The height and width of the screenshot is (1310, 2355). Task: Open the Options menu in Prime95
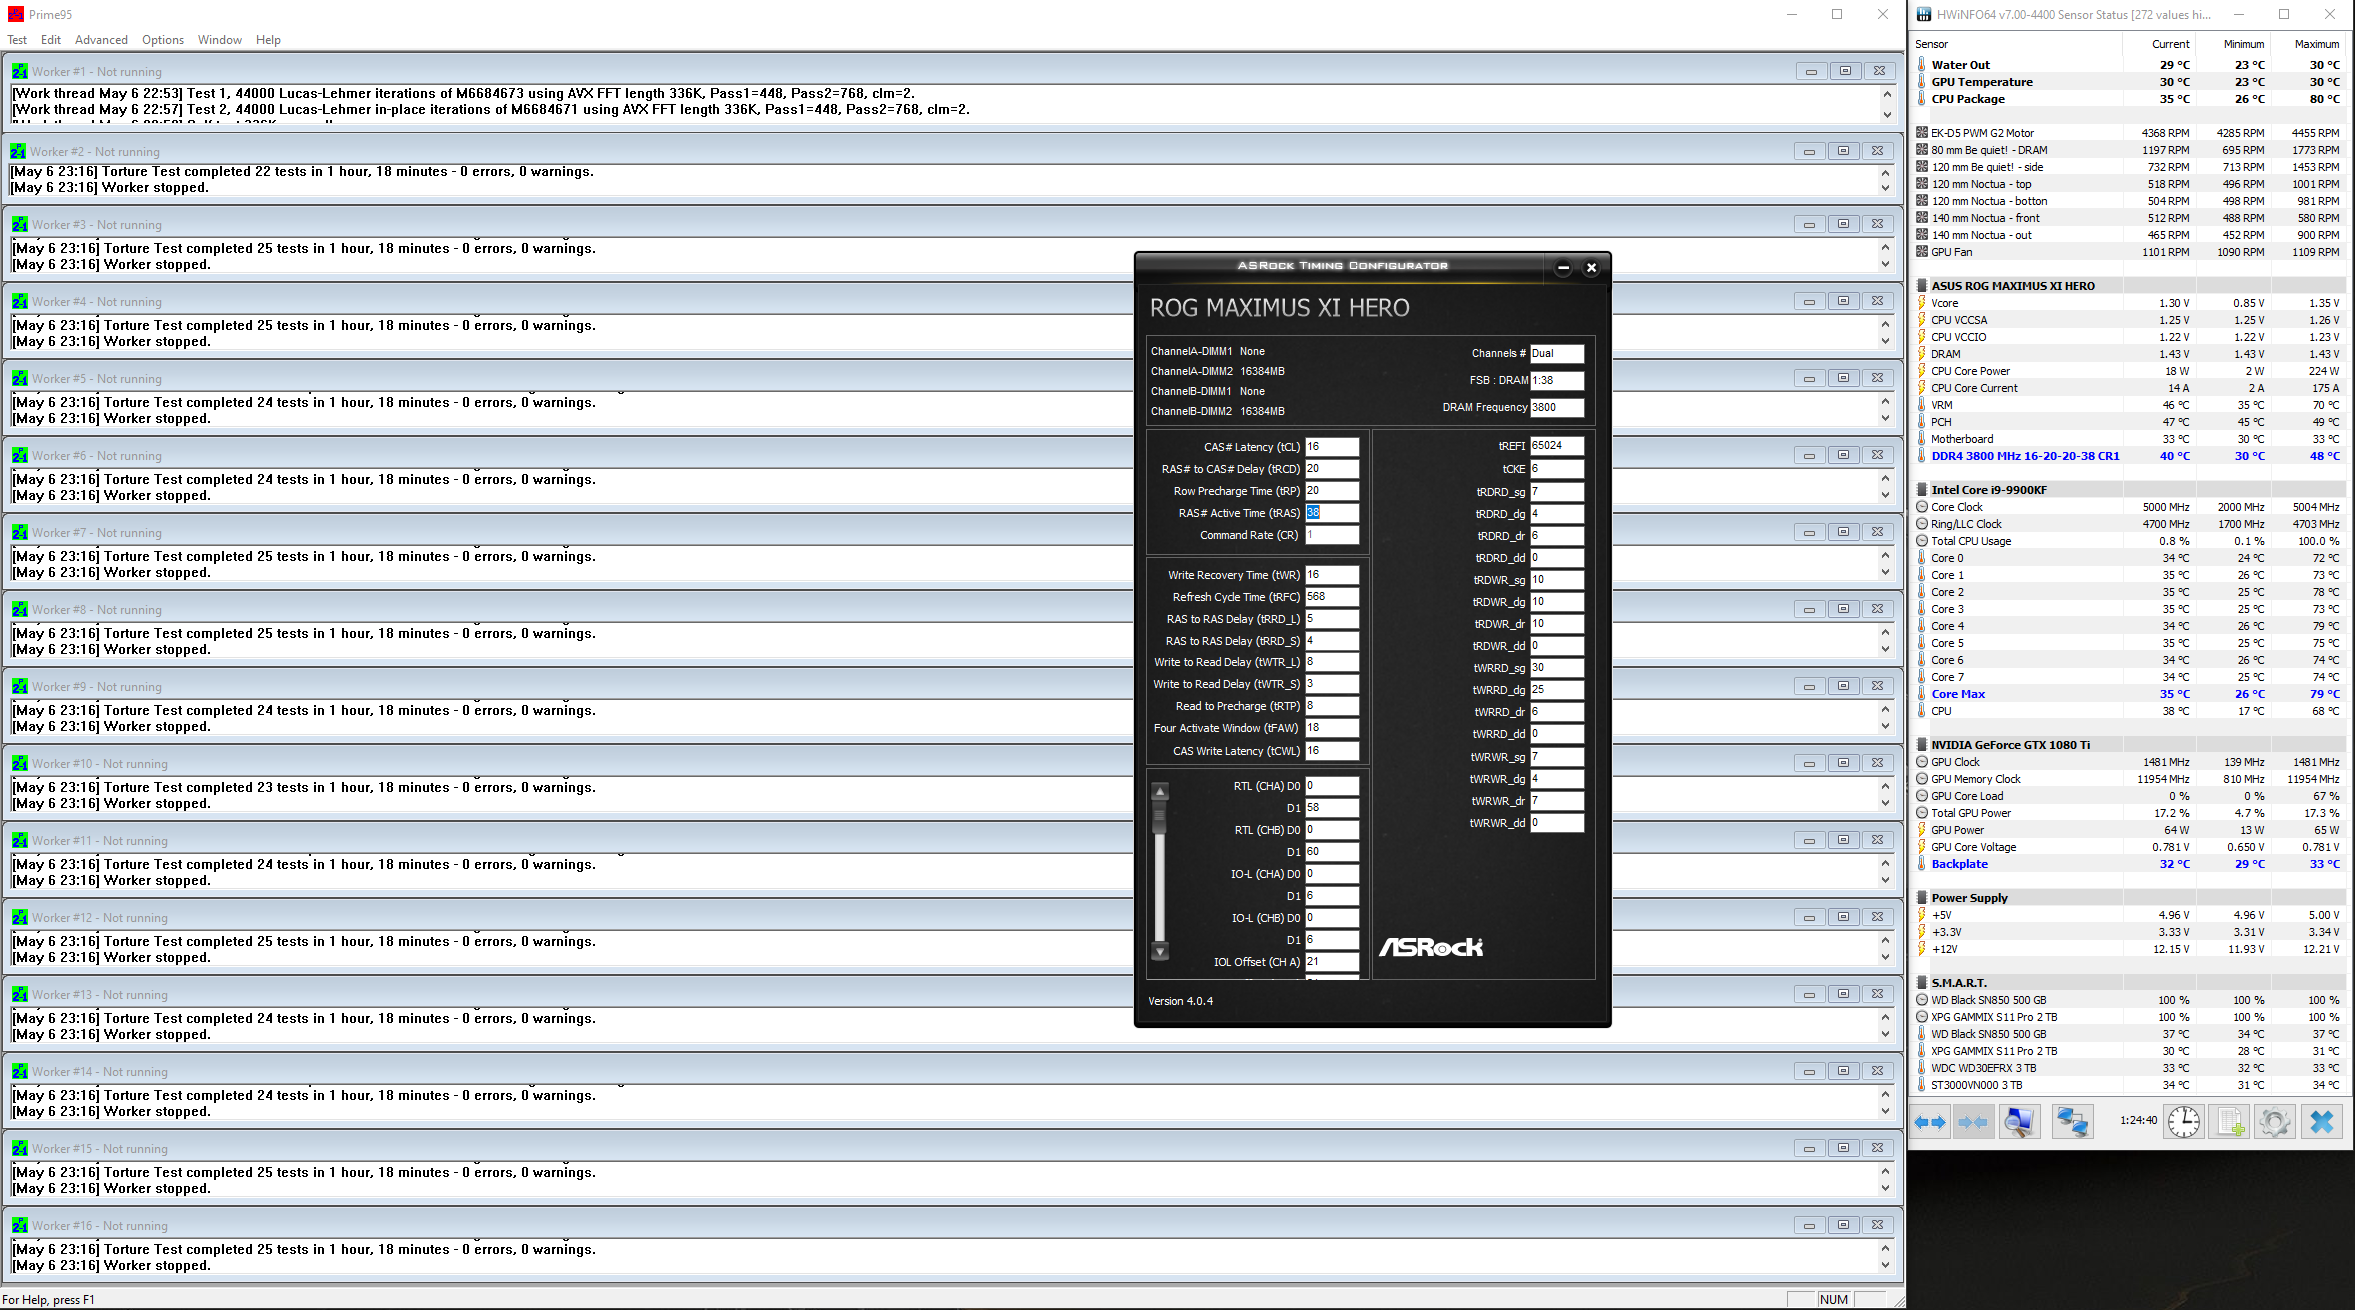point(162,40)
